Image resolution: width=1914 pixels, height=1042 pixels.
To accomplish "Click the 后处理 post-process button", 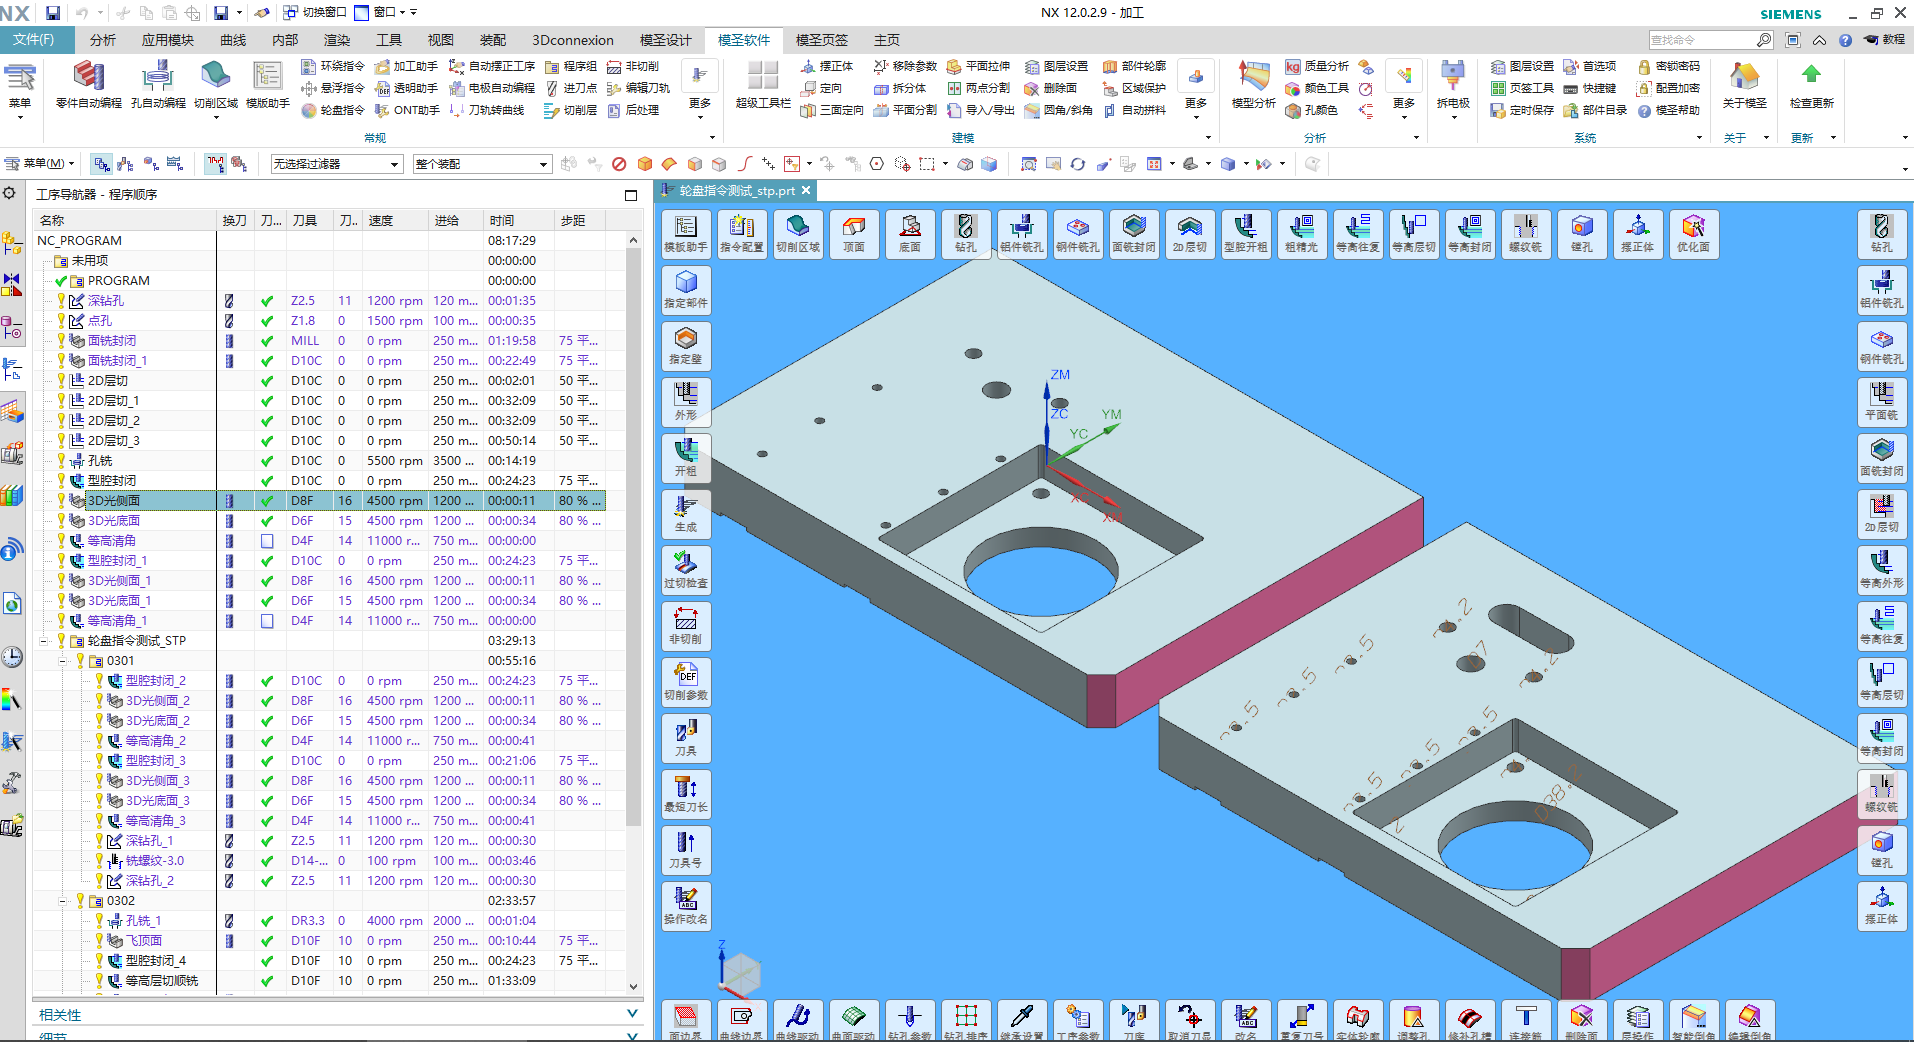I will (633, 110).
